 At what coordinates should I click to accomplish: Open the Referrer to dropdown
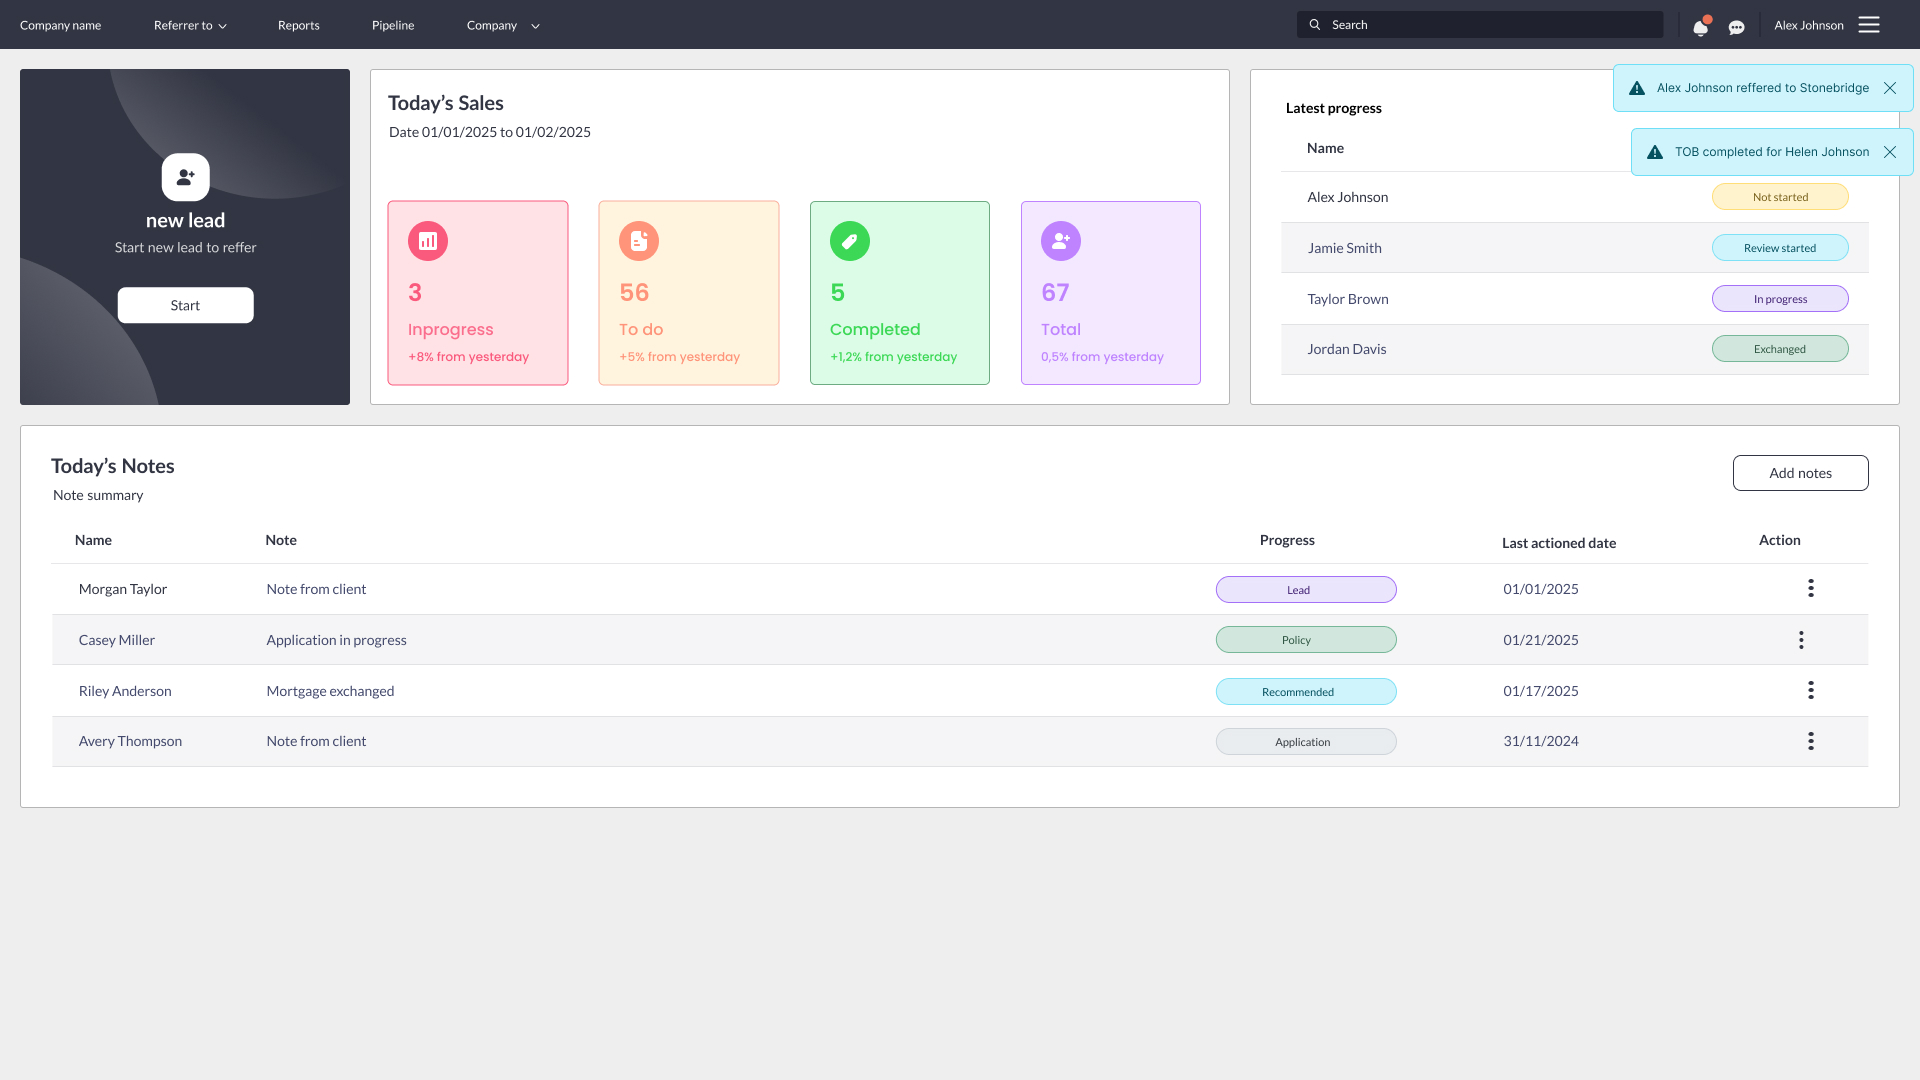pos(190,25)
